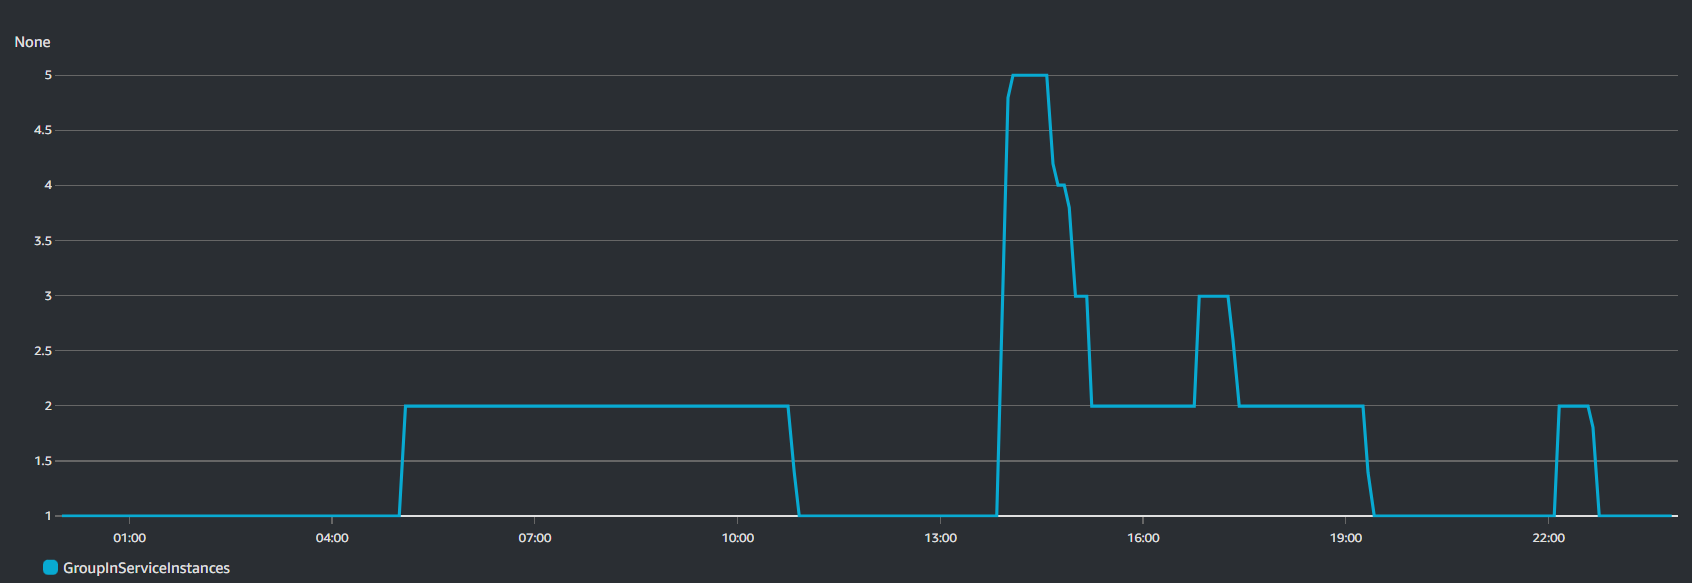The height and width of the screenshot is (583, 1692).
Task: Click the small bump at 2 after 22:00
Action: point(1573,406)
